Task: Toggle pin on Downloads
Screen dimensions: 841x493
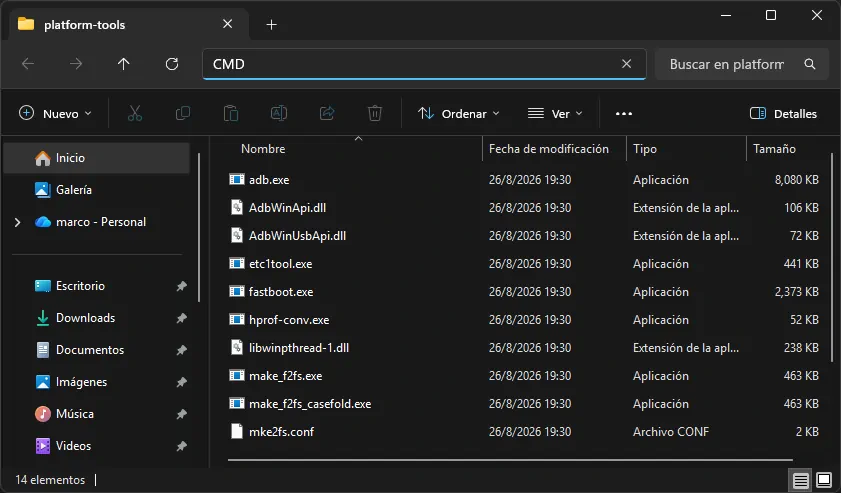Action: [182, 318]
